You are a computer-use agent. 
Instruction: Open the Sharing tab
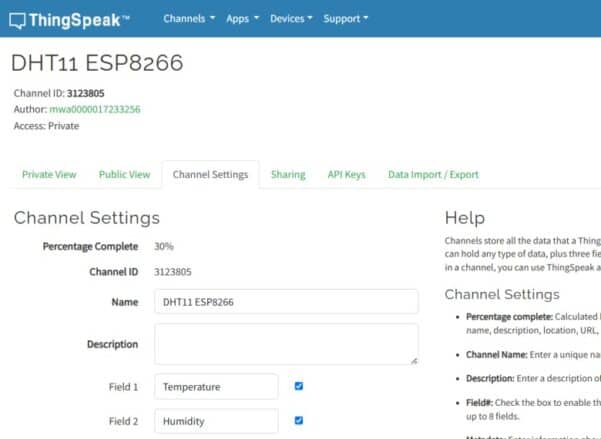288,174
